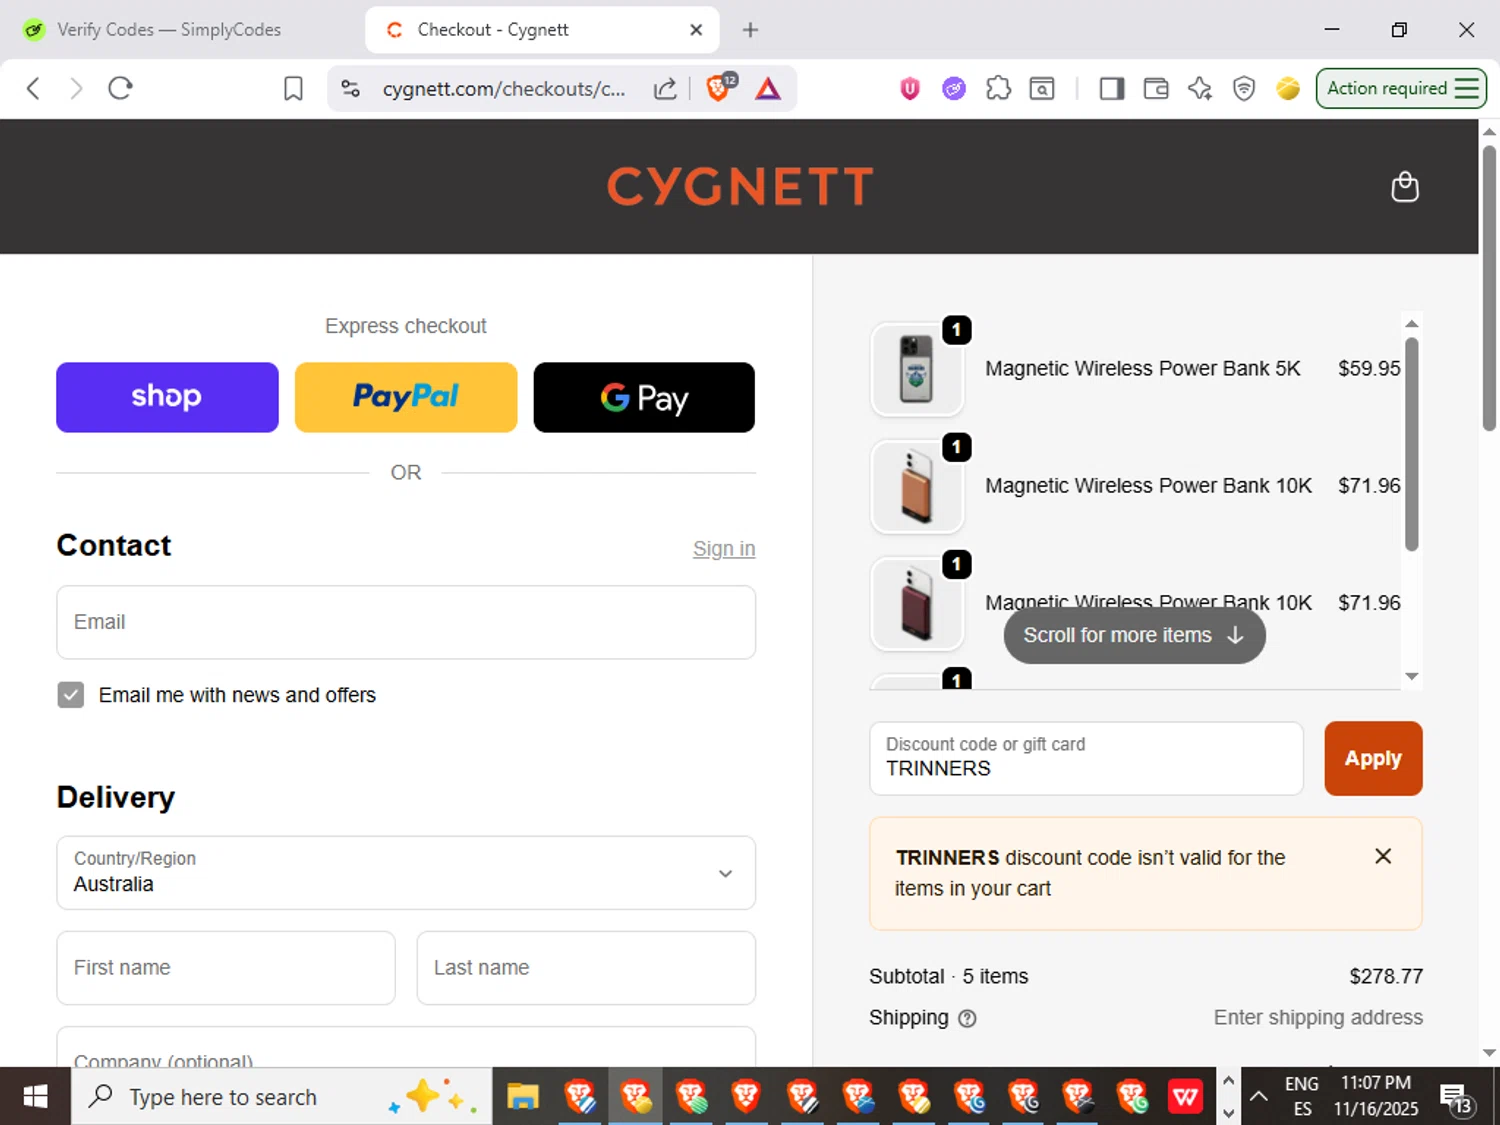Open the Brave Wallet icon
1500x1125 pixels.
(x=1156, y=89)
